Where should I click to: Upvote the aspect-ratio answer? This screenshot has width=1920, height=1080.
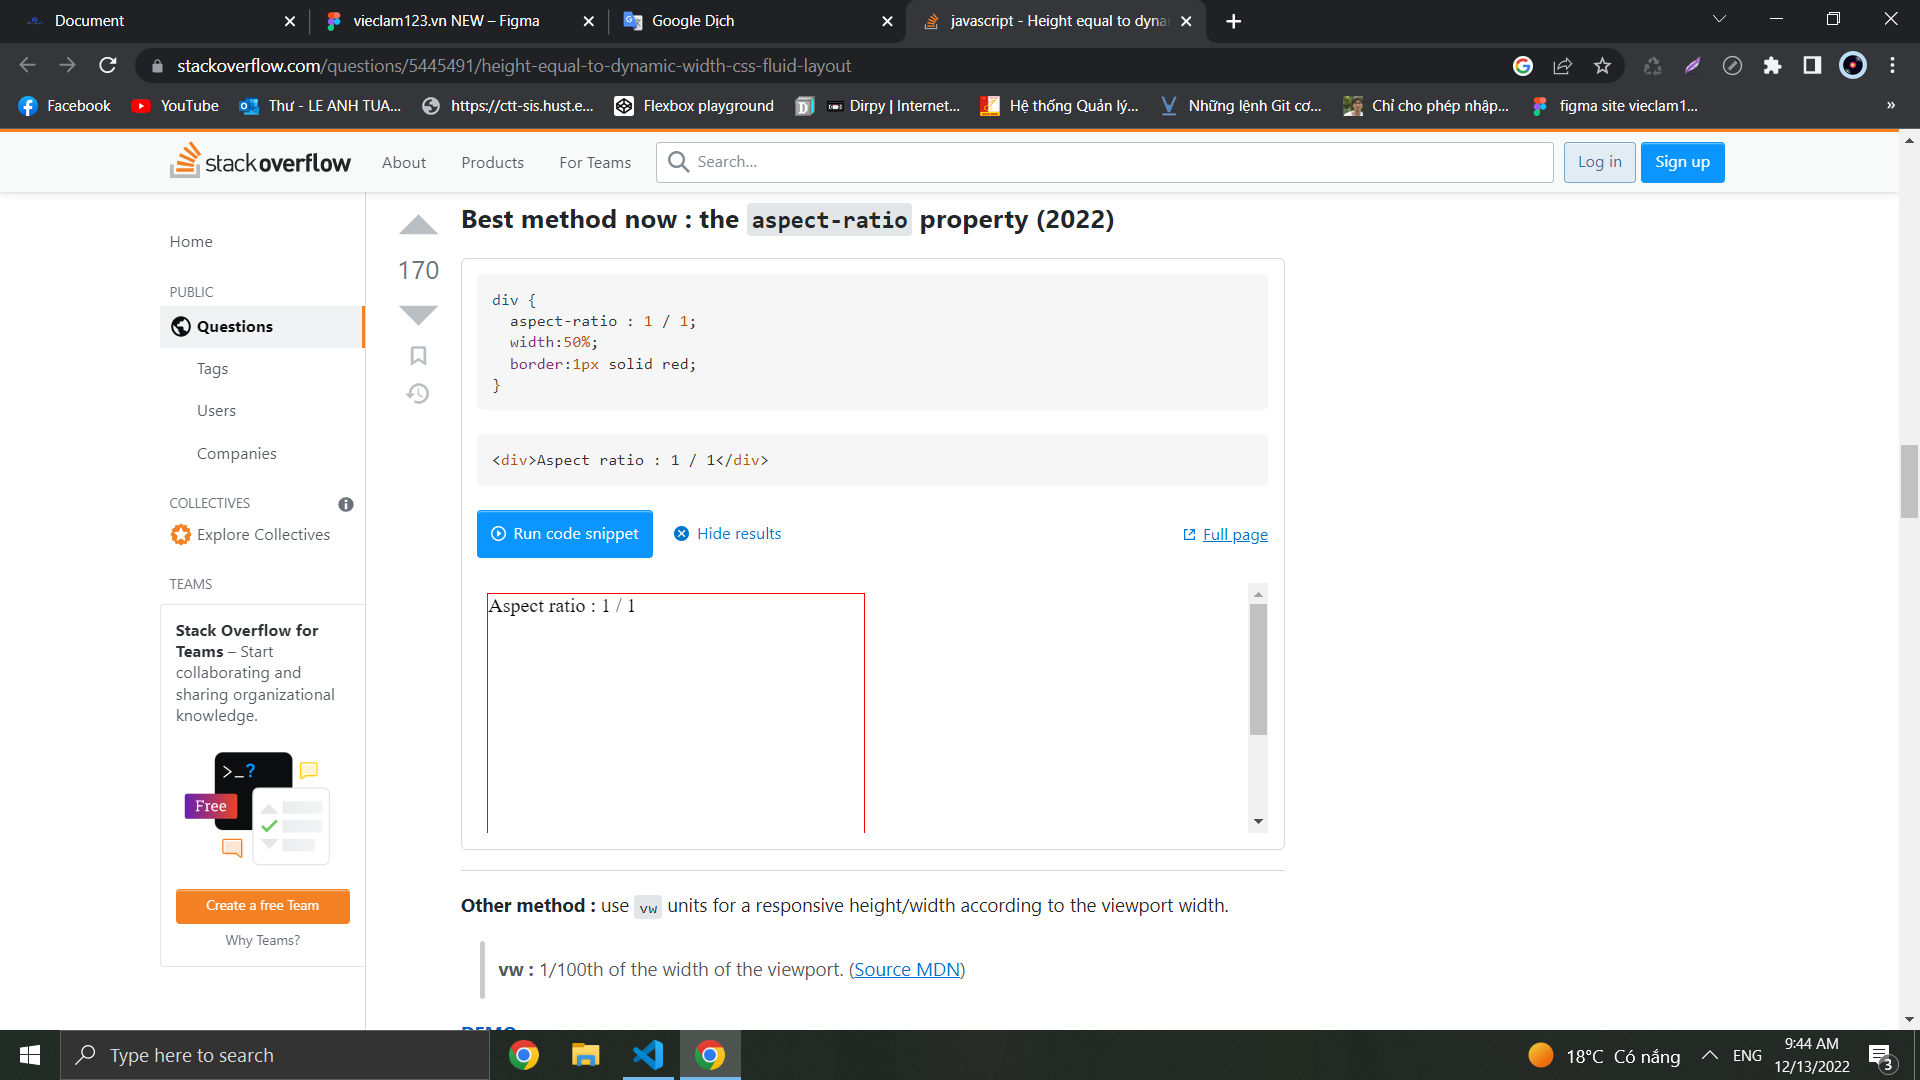coord(418,225)
